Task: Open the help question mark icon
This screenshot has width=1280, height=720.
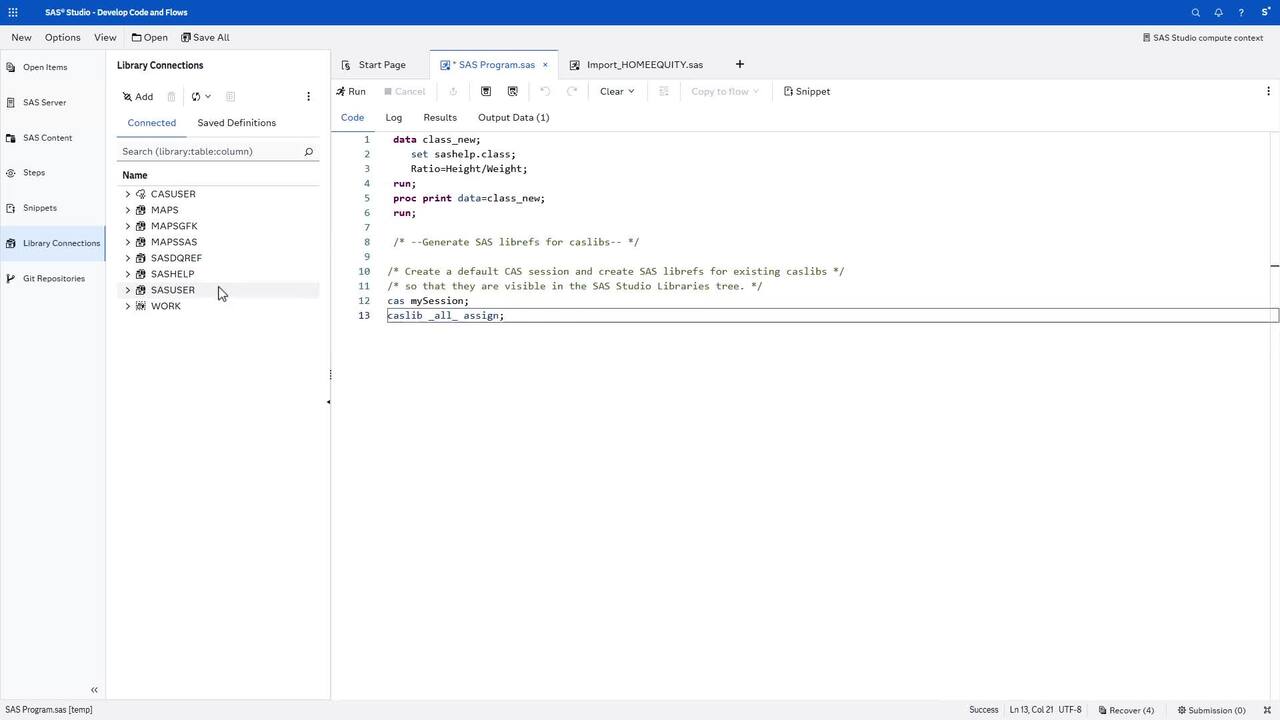Action: click(x=1241, y=12)
